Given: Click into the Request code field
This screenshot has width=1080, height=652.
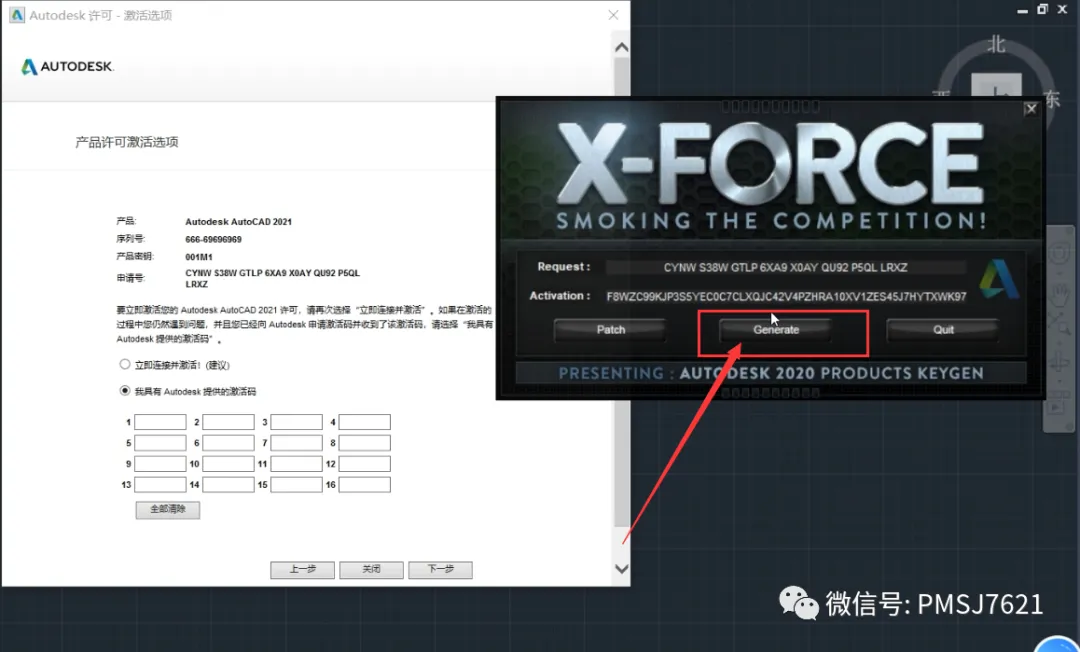Looking at the screenshot, I should click(785, 267).
